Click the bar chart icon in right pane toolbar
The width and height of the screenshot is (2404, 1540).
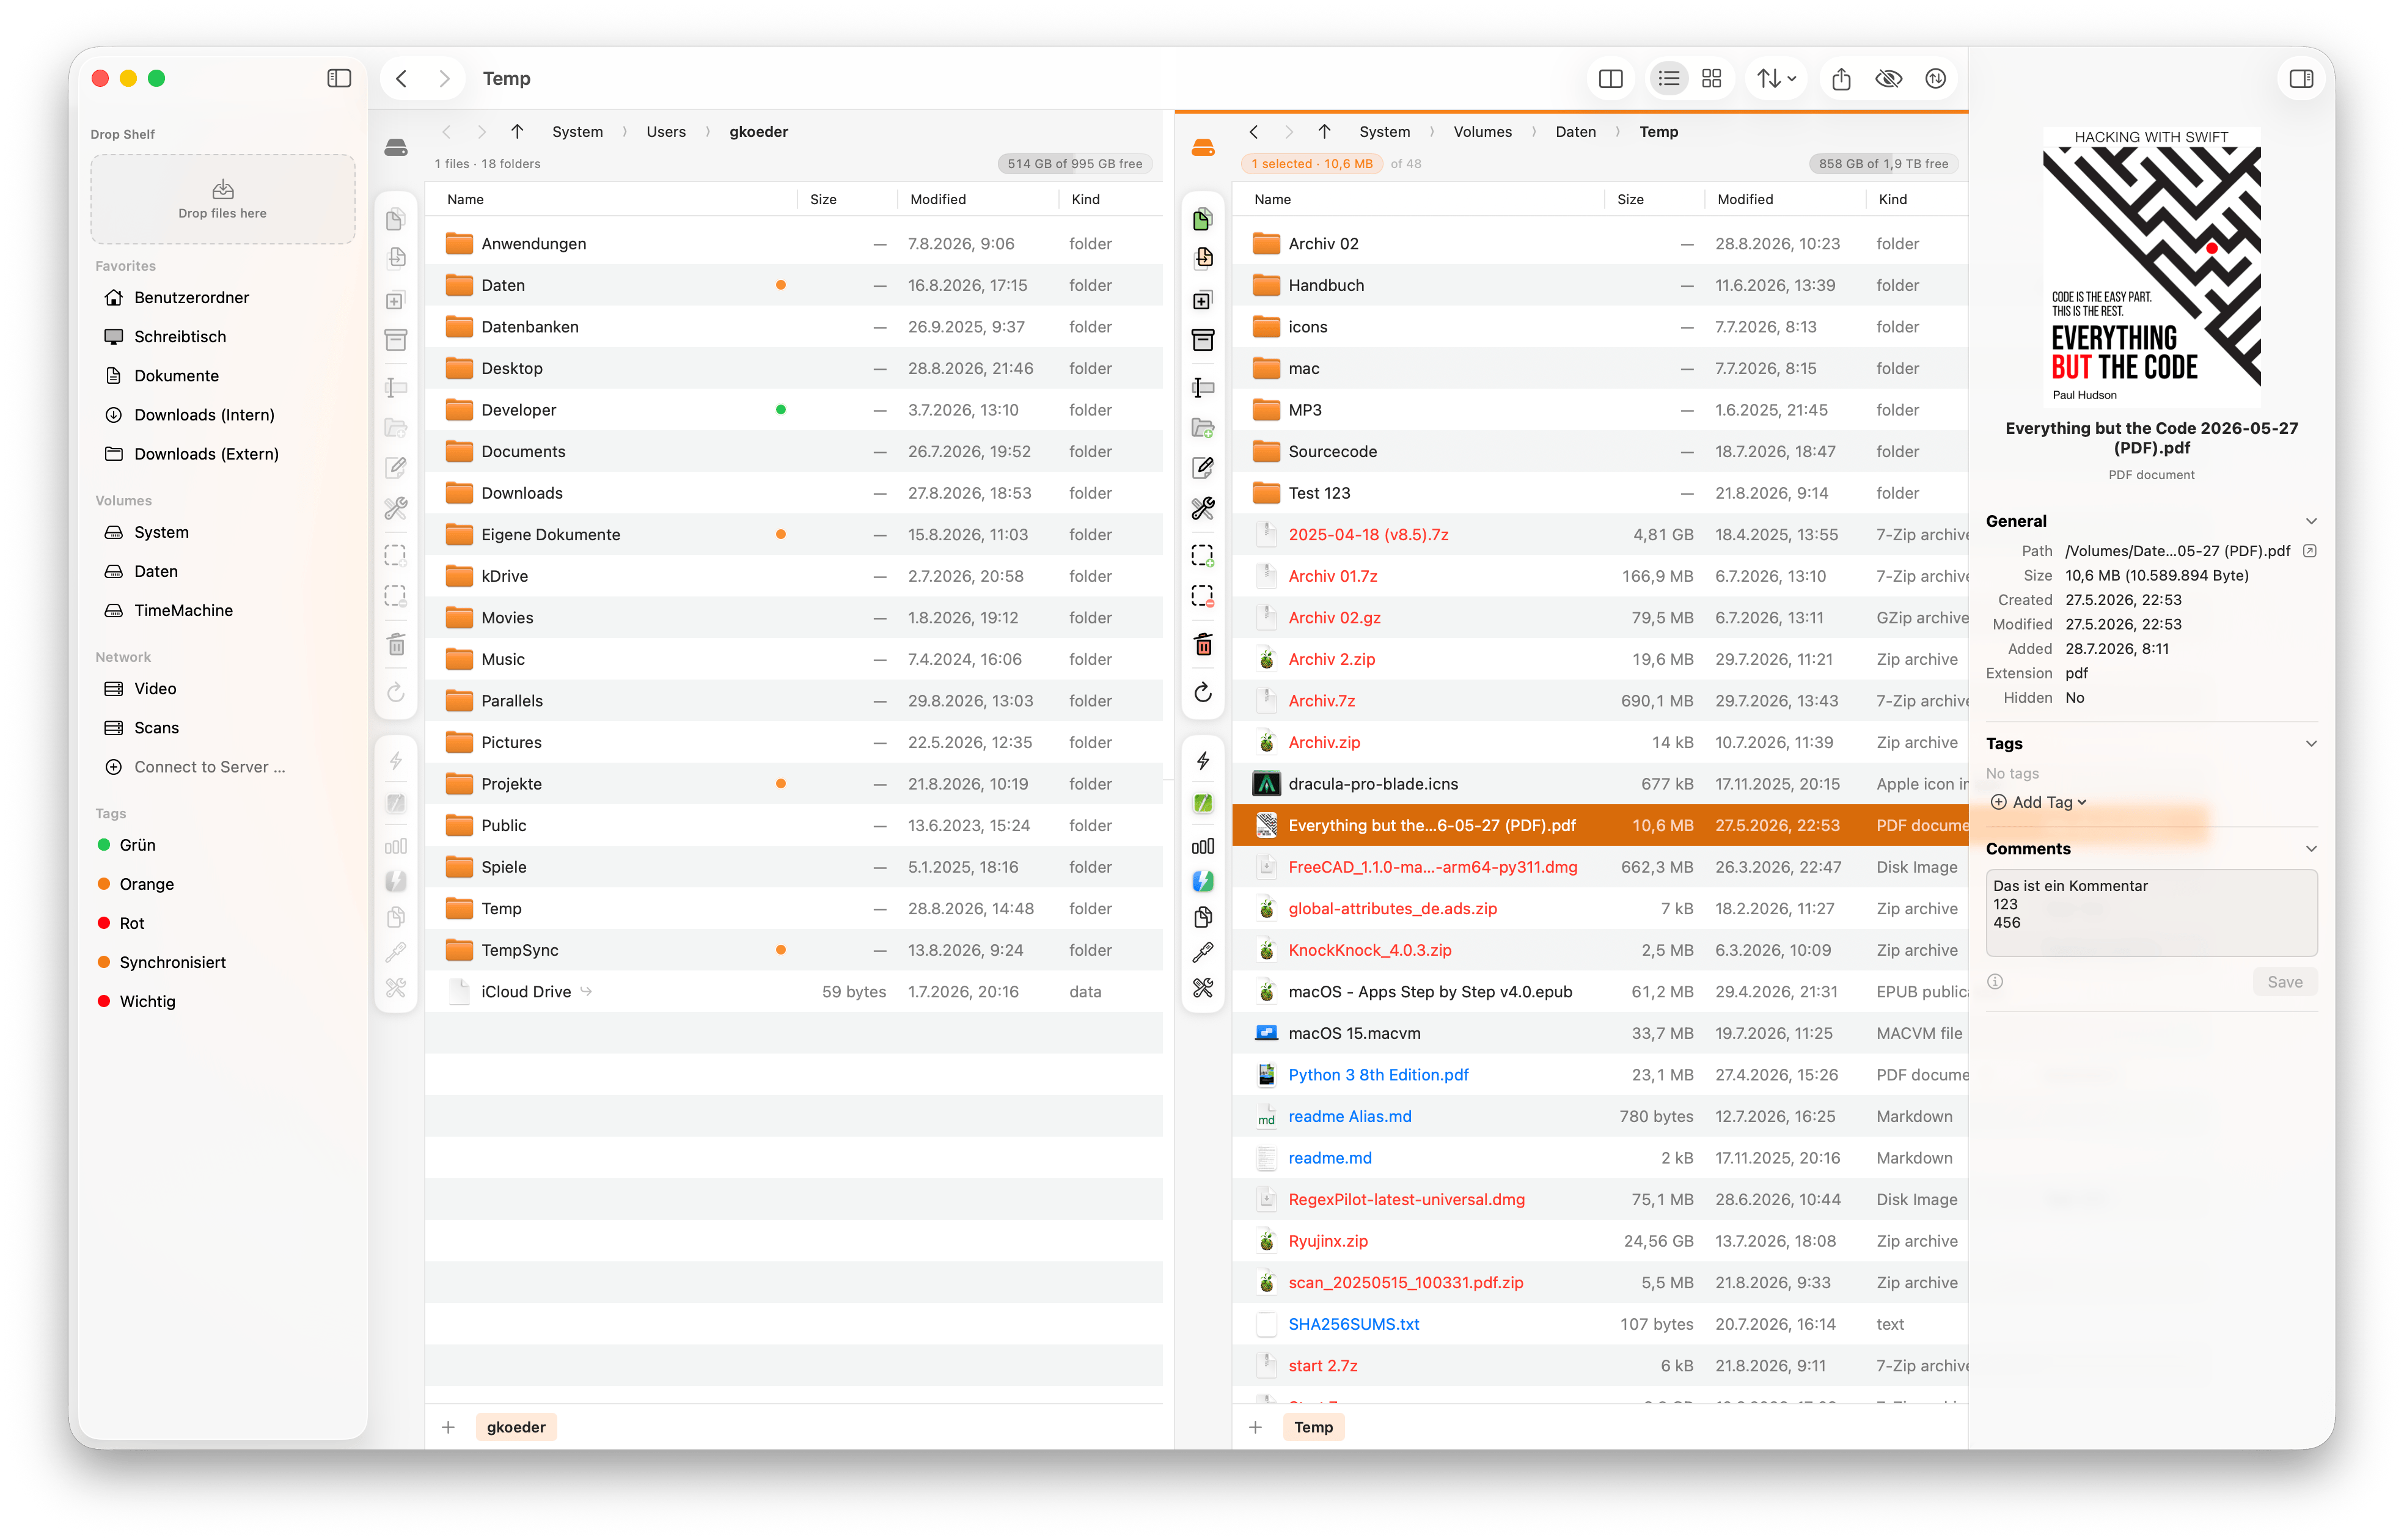click(x=1202, y=846)
